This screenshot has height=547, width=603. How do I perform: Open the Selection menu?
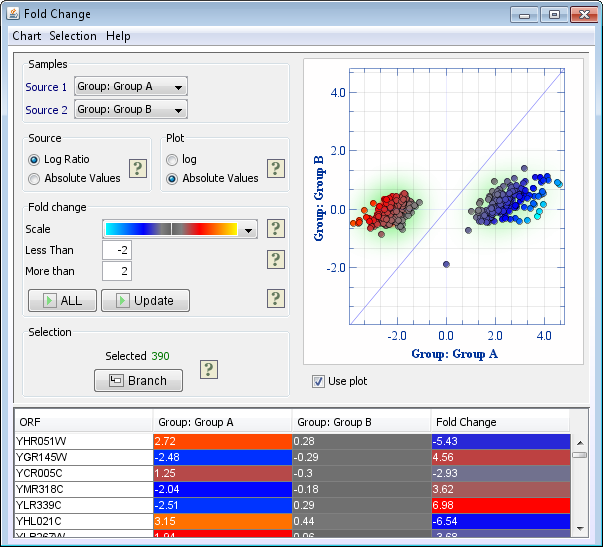coord(73,36)
